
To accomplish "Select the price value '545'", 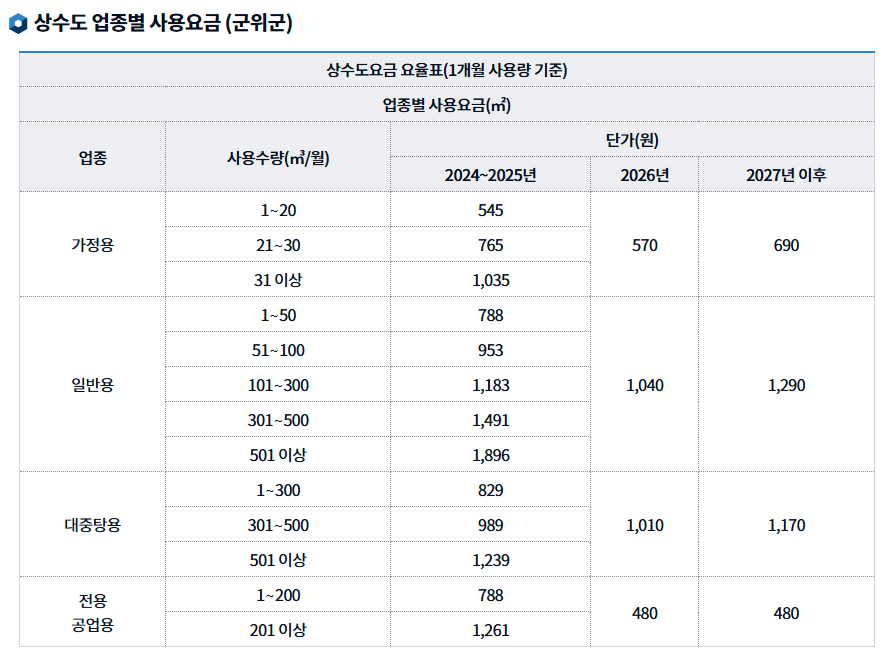I will pos(490,210).
